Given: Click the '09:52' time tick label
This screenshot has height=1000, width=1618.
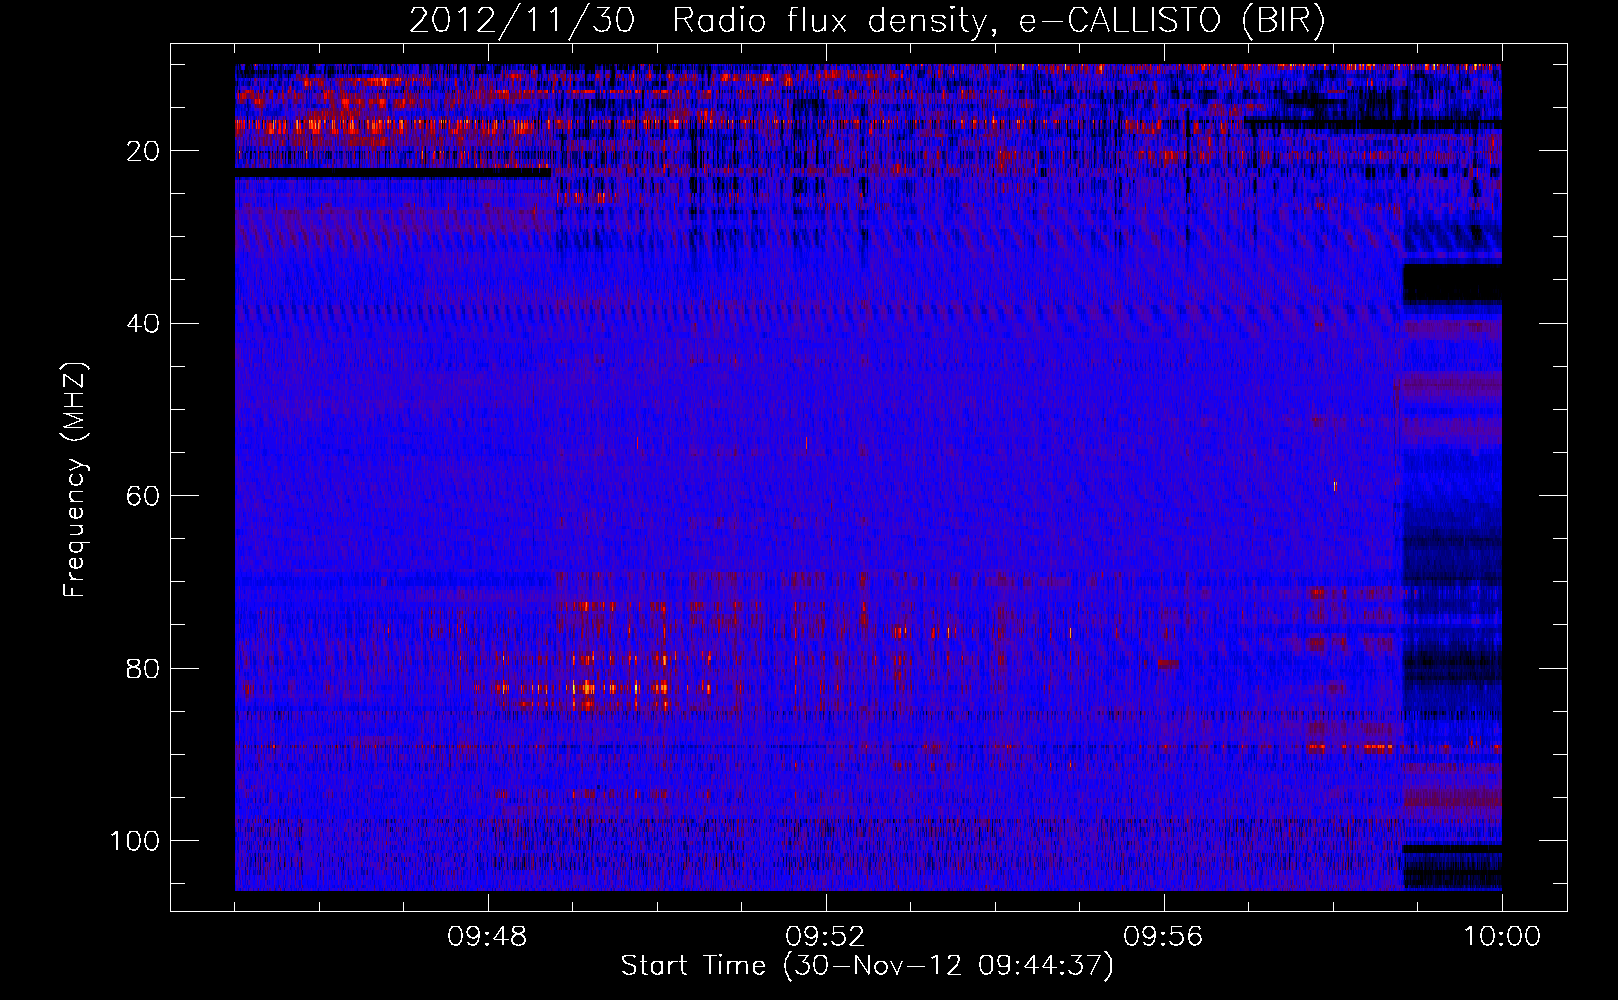Looking at the screenshot, I should (825, 937).
